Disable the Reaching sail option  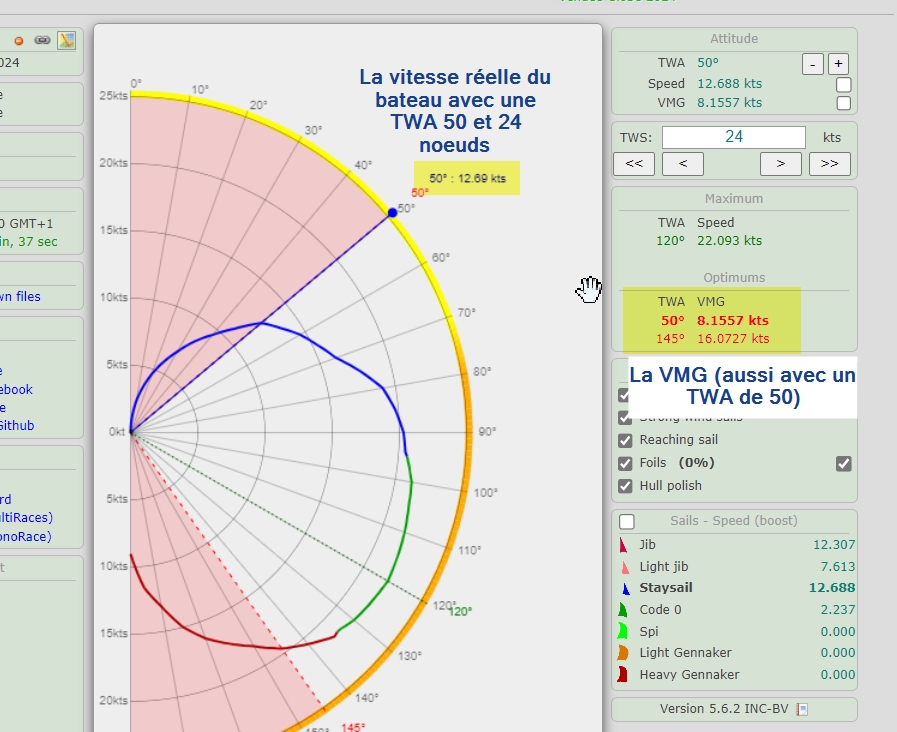click(x=626, y=440)
